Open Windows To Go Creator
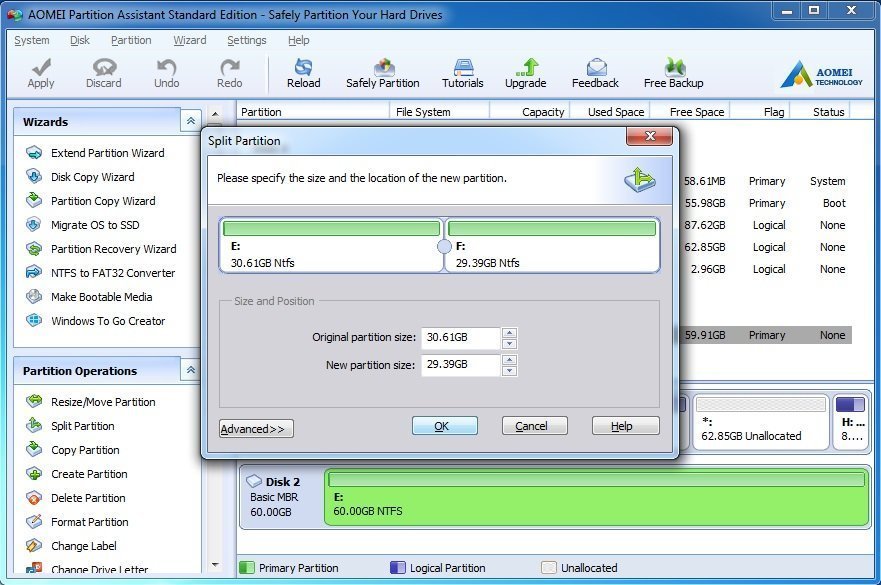881x585 pixels. pos(96,321)
